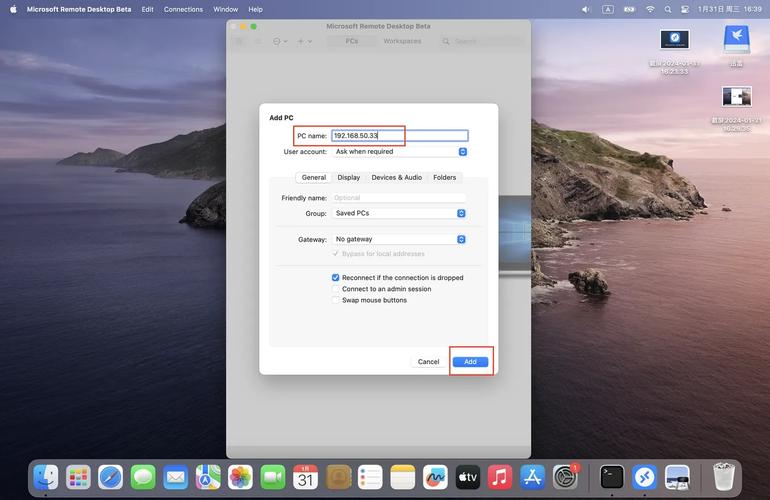
Task: Open the Gateway dropdown
Action: (400, 239)
